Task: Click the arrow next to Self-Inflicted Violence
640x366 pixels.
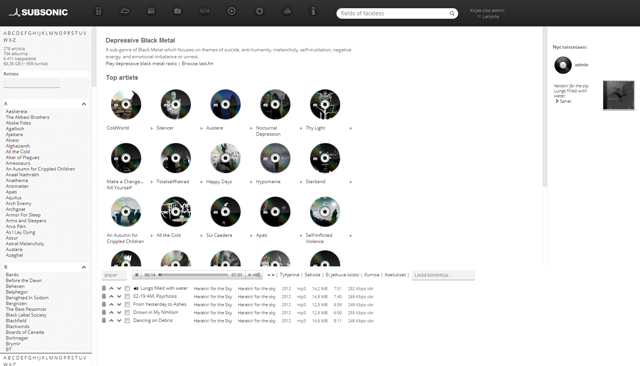Action: (x=351, y=235)
